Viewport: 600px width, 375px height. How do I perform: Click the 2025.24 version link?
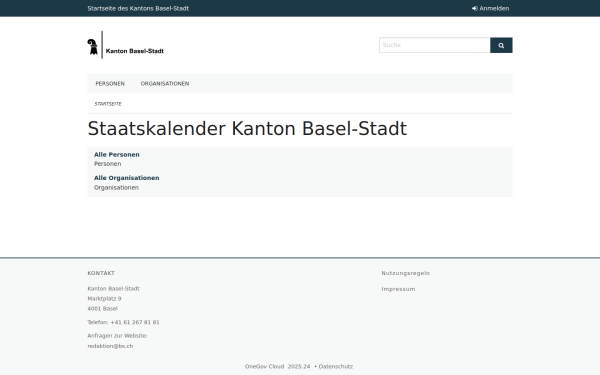pos(299,367)
